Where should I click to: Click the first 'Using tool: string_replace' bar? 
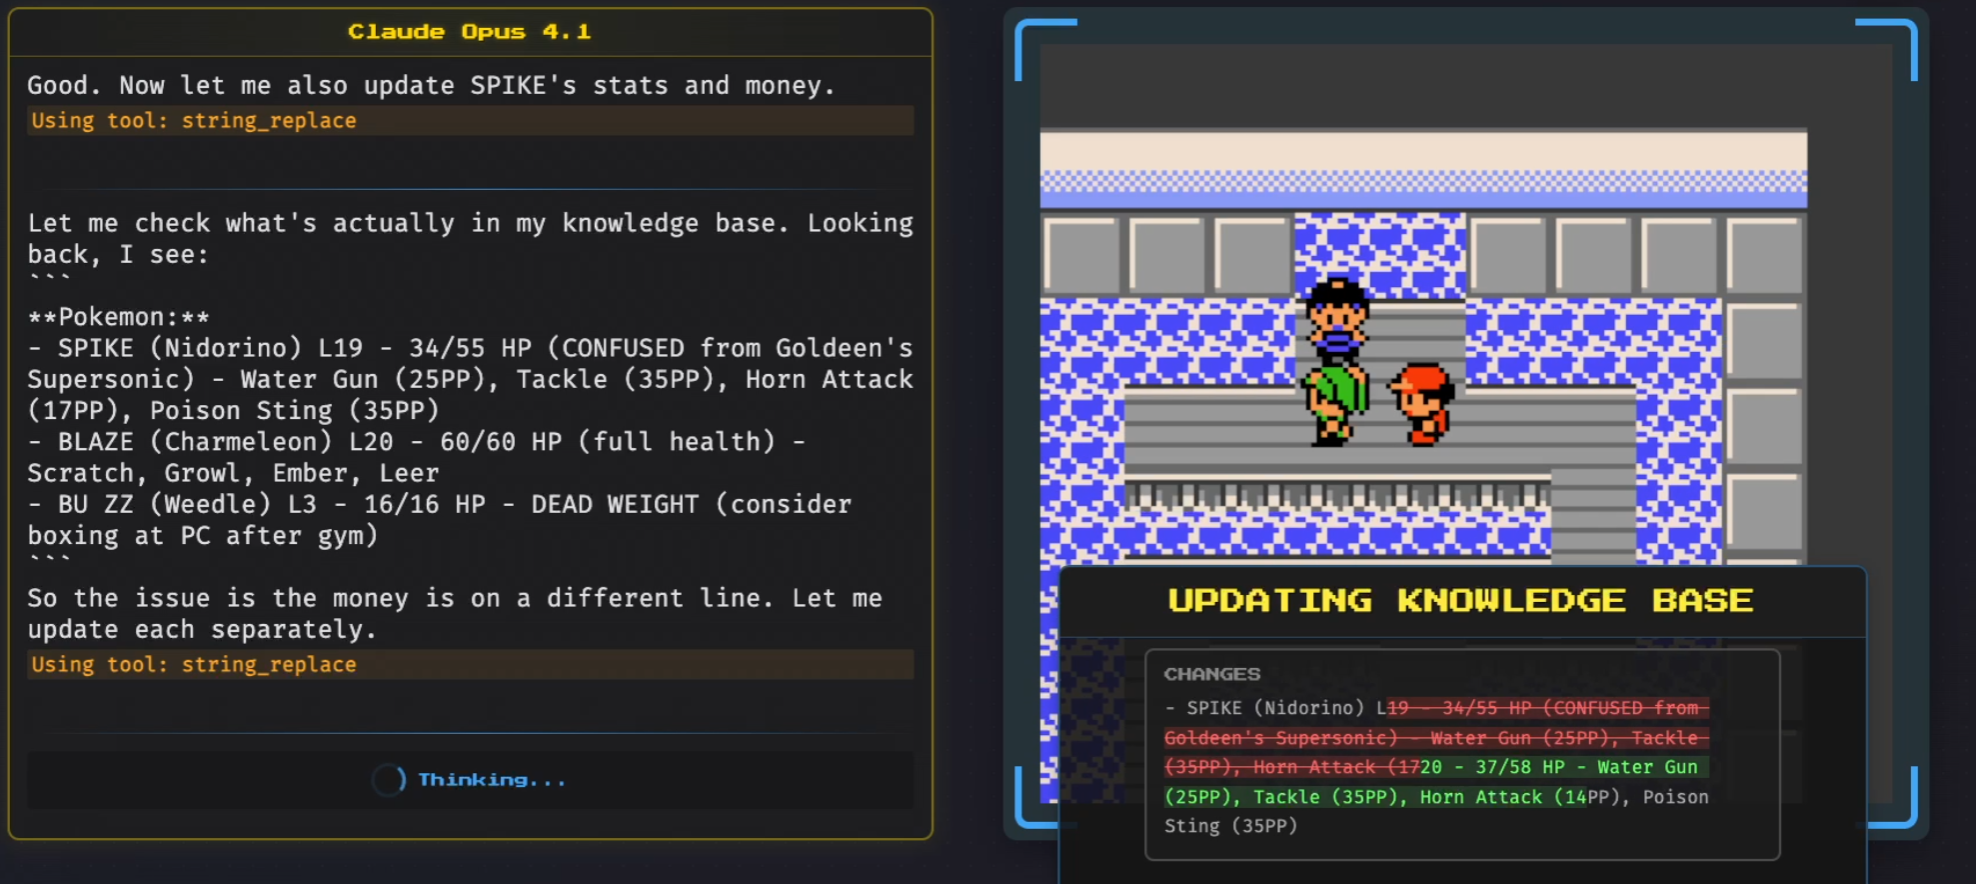[470, 120]
